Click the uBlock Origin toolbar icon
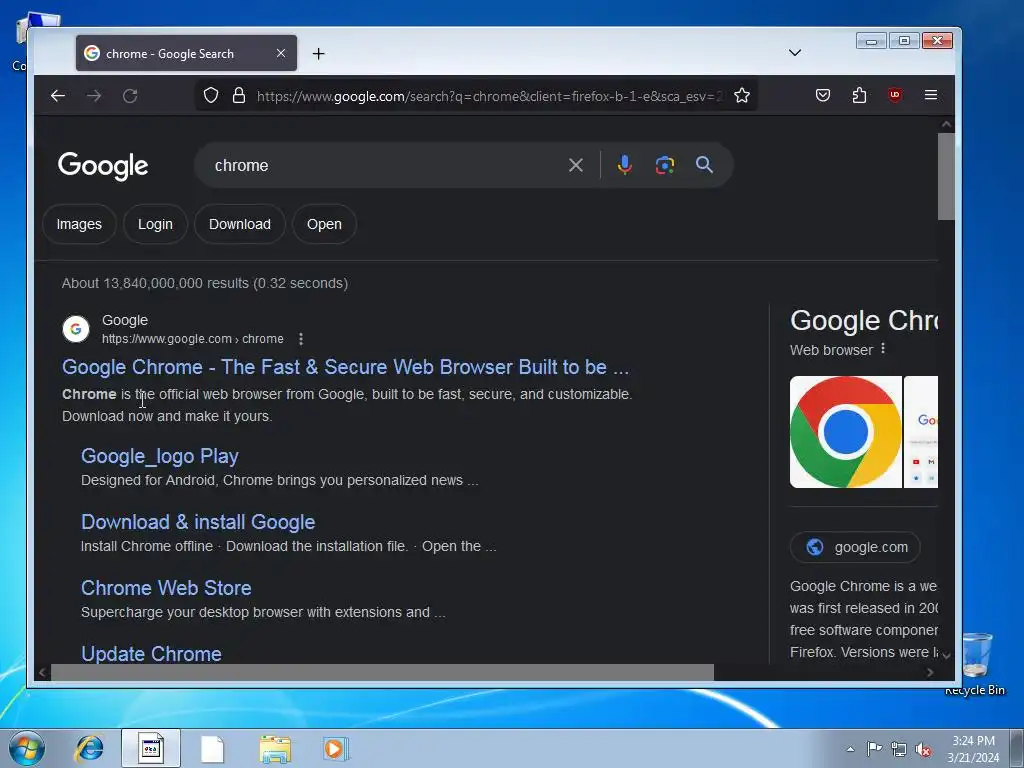Screen dimensions: 1024x768 pyautogui.click(x=895, y=95)
